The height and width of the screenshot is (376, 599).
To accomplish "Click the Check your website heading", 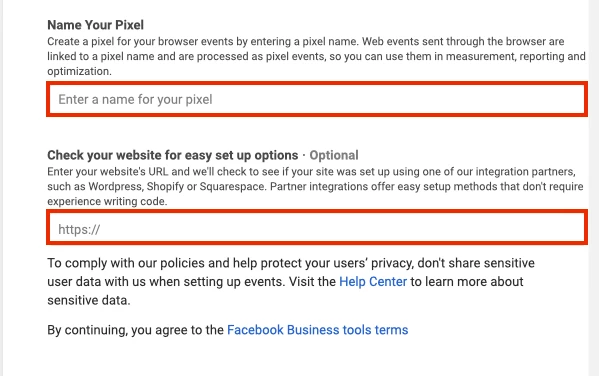I will [x=173, y=155].
